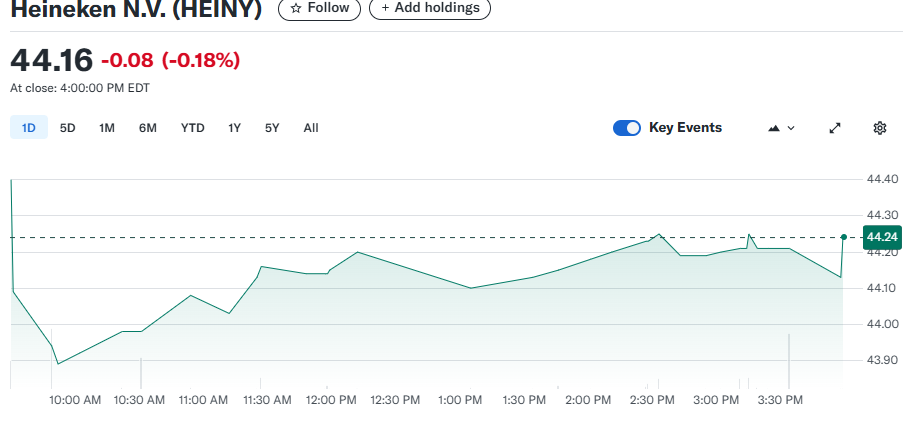Click the (-0.18%) percent change
Screen dimensions: 913x423
coord(201,60)
